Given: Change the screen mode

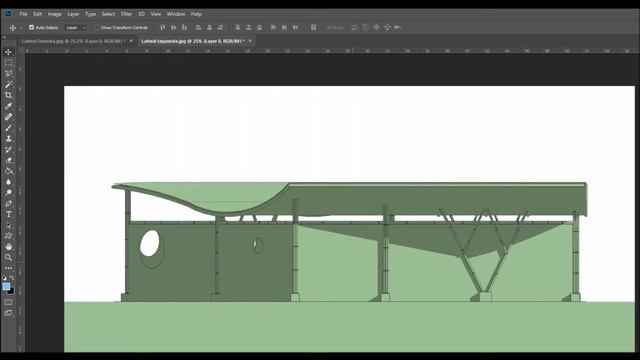Looking at the screenshot, I should pyautogui.click(x=8, y=313).
